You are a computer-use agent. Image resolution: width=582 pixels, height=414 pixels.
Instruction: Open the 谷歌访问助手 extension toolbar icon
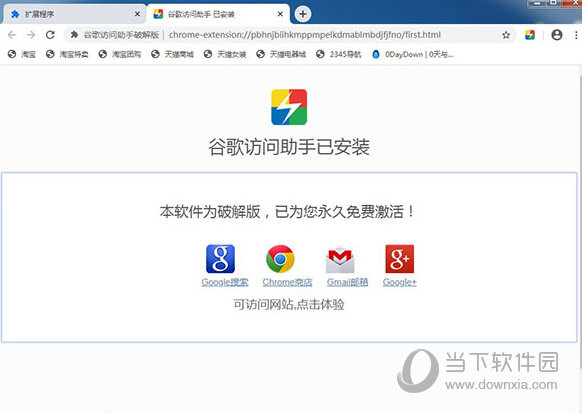pyautogui.click(x=530, y=35)
